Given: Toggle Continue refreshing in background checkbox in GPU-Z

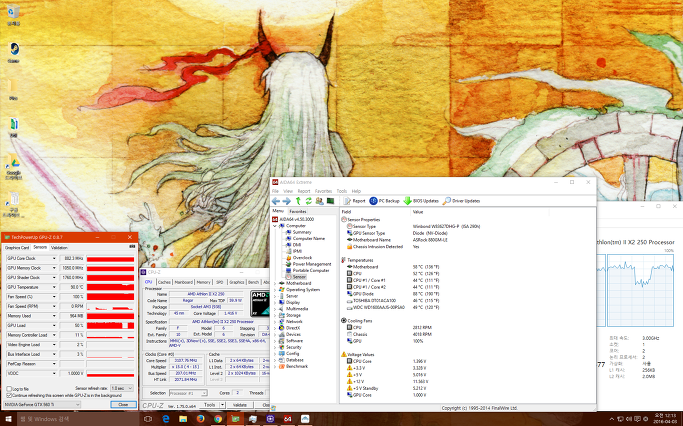Looking at the screenshot, I should pos(9,395).
